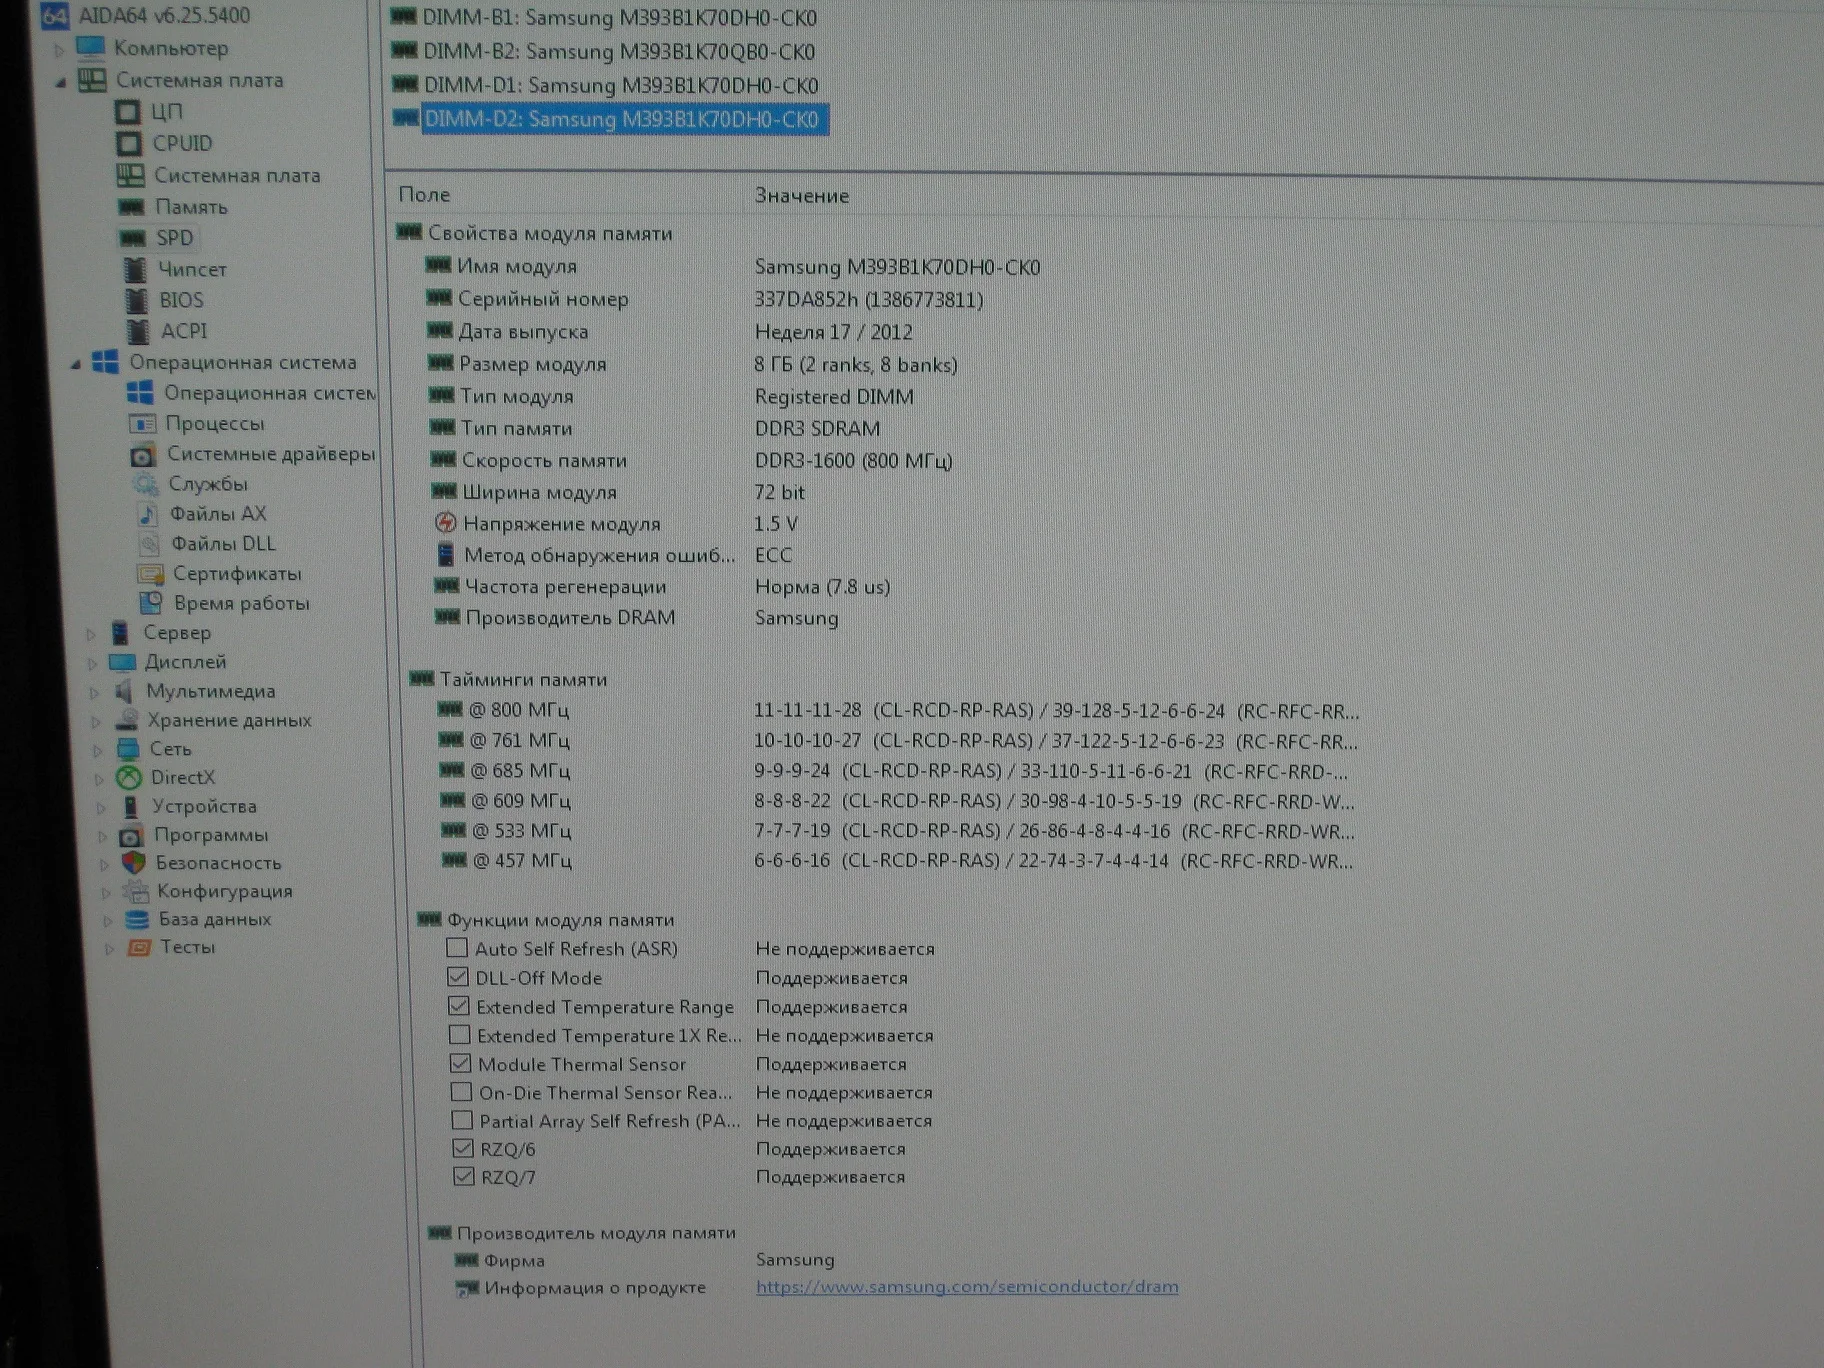Viewport: 1824px width, 1368px height.
Task: Expand the Сеть tree node arrow
Action: point(98,750)
